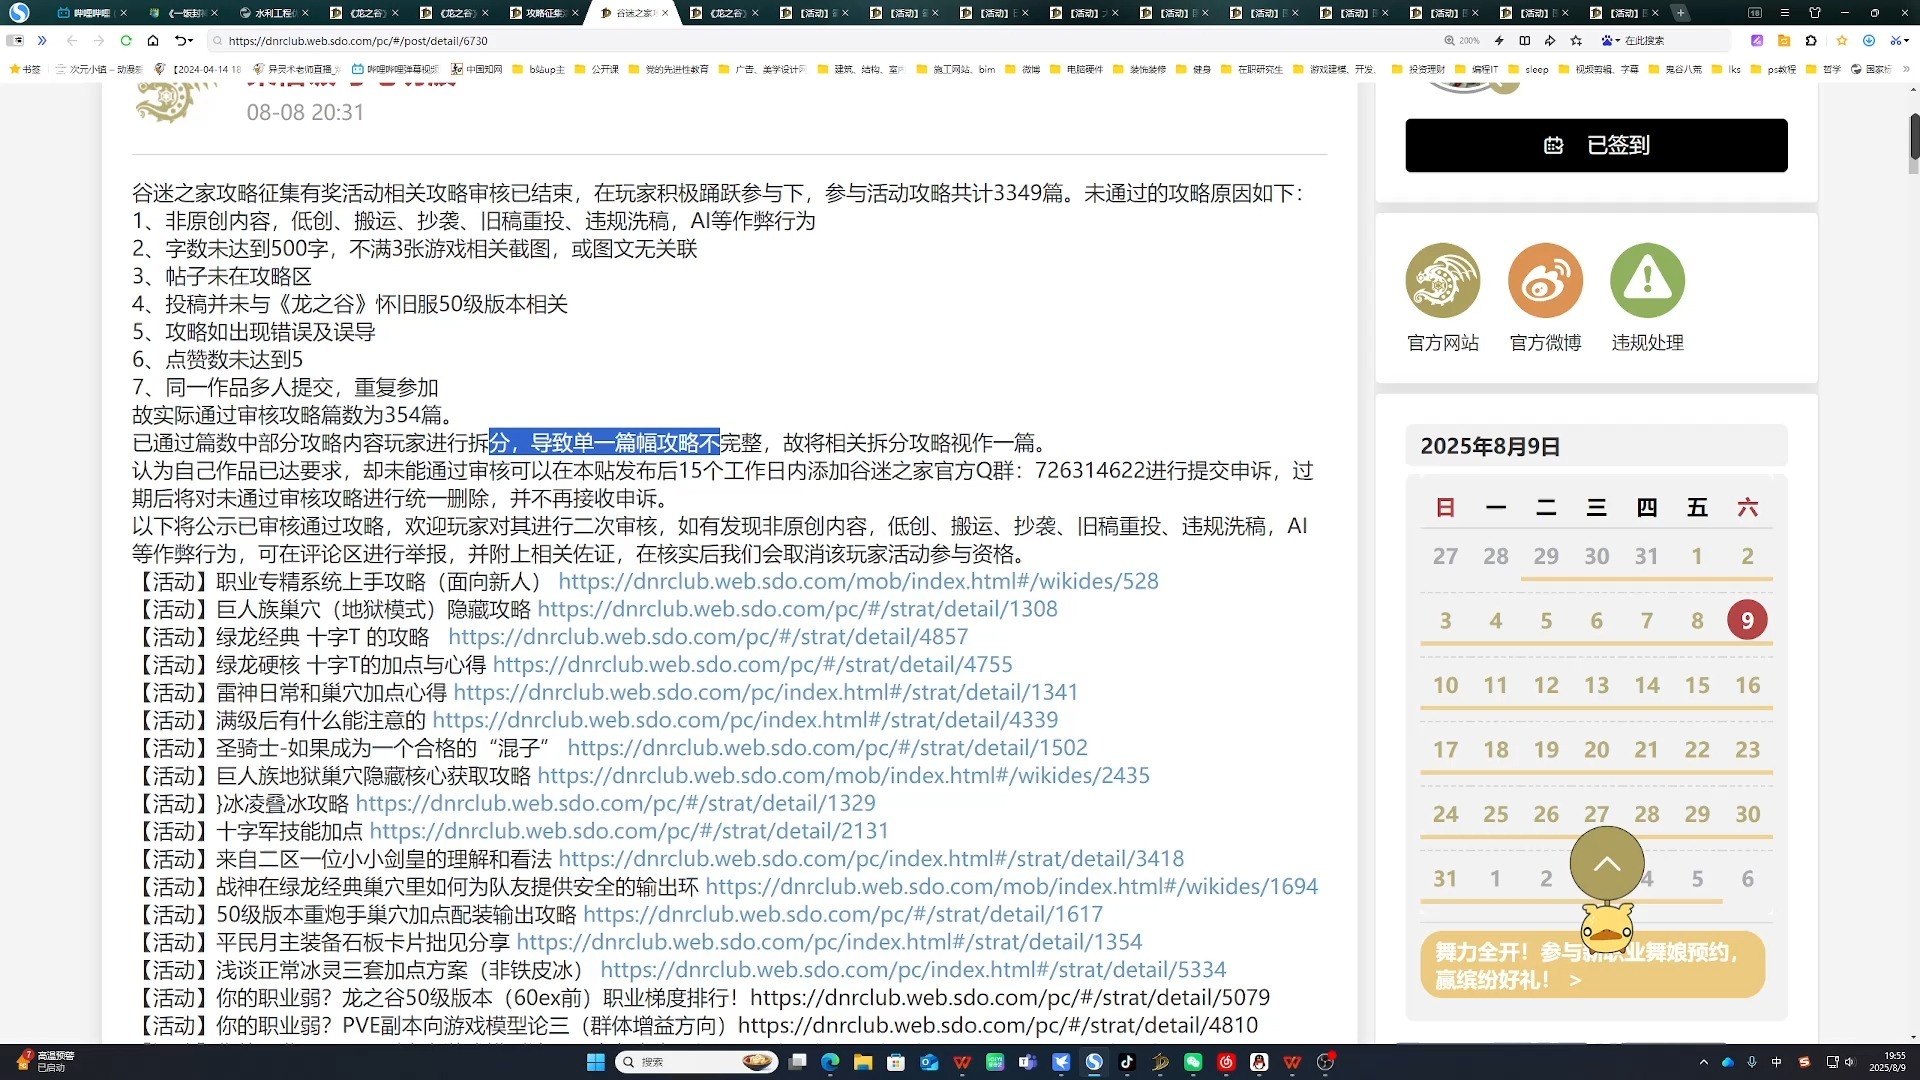Click the 违规处理 warning icon
Viewport: 1920px width, 1080px height.
click(x=1647, y=280)
